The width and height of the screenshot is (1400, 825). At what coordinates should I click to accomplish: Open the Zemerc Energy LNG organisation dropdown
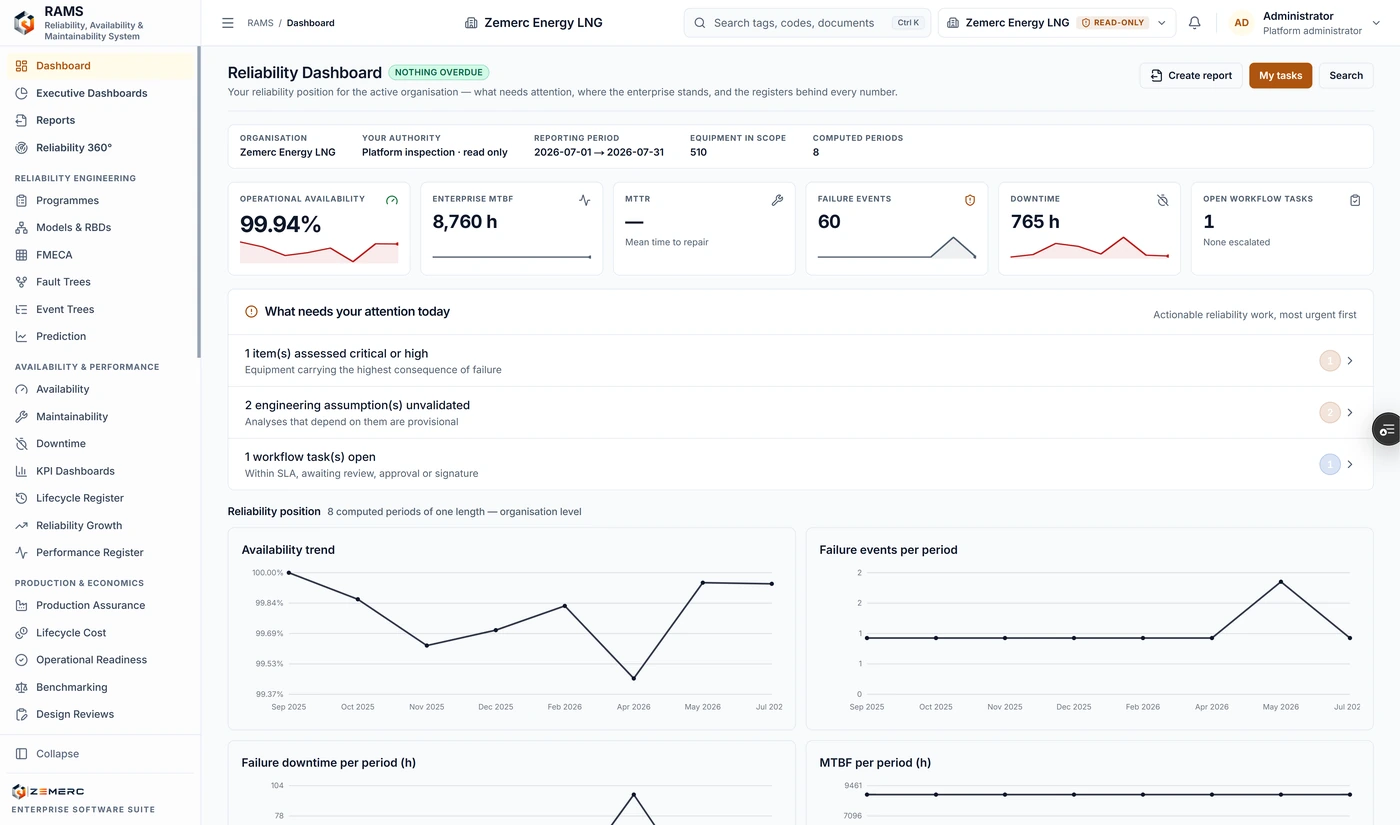click(1057, 23)
